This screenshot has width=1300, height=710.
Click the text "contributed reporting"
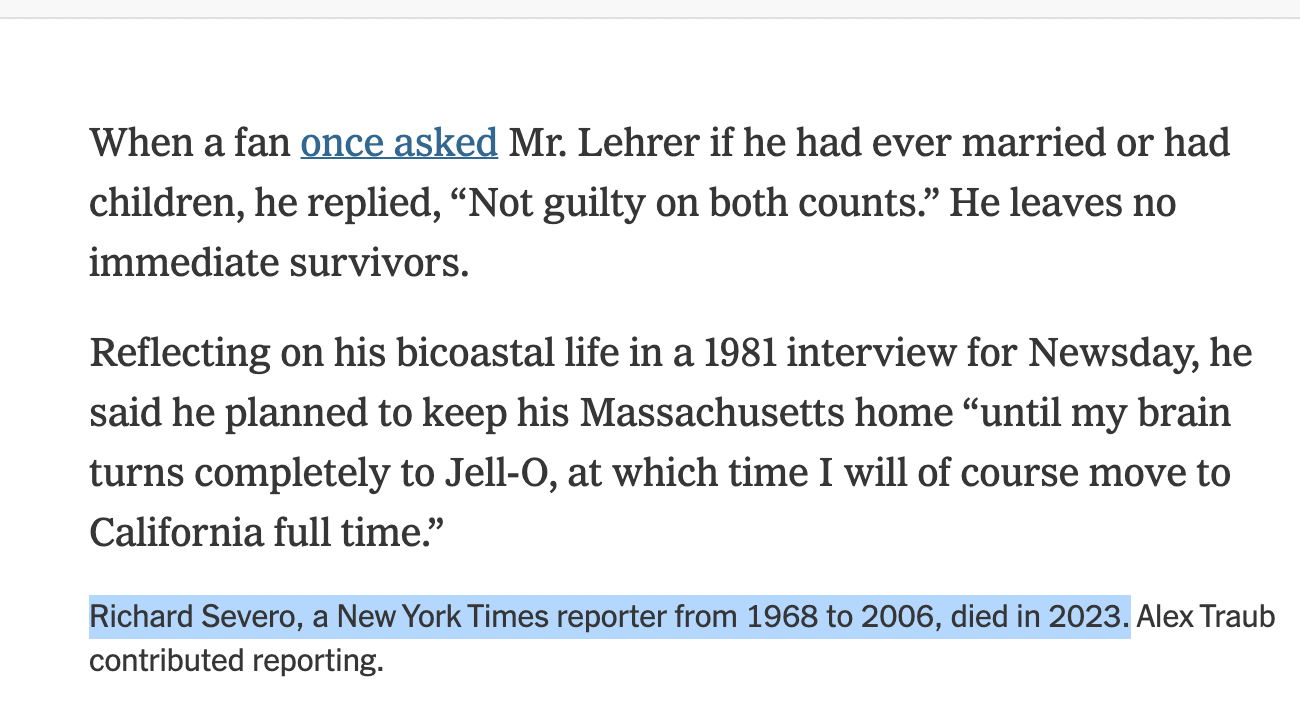click(x=236, y=661)
